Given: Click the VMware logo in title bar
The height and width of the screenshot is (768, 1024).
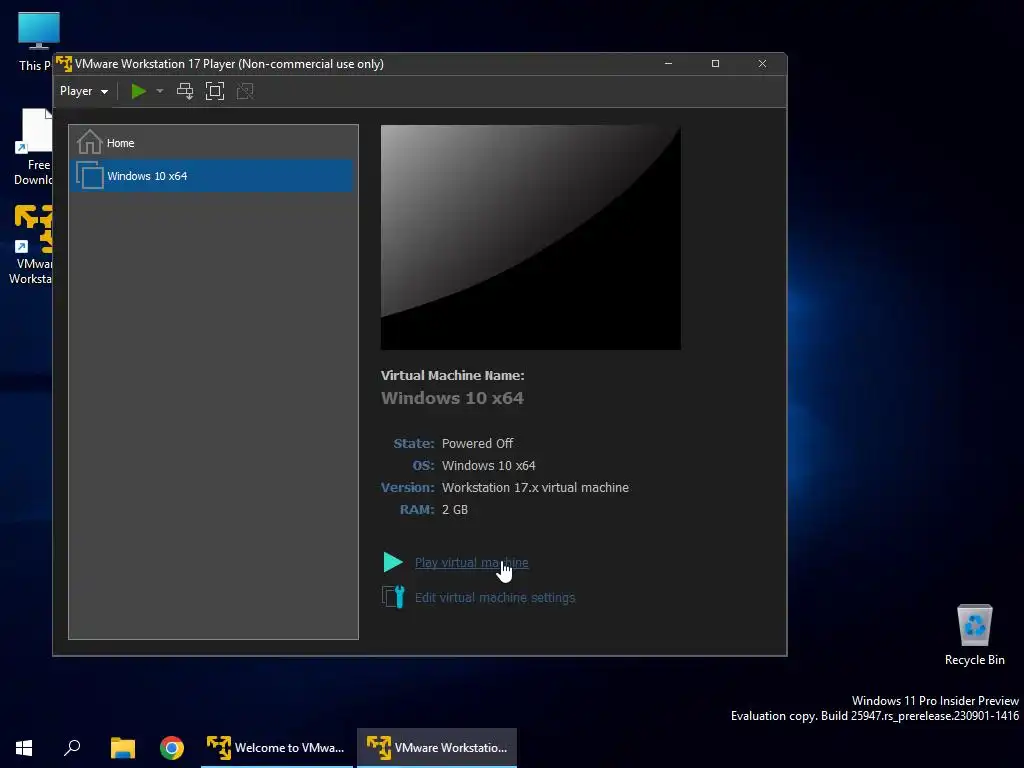Looking at the screenshot, I should 63,64.
